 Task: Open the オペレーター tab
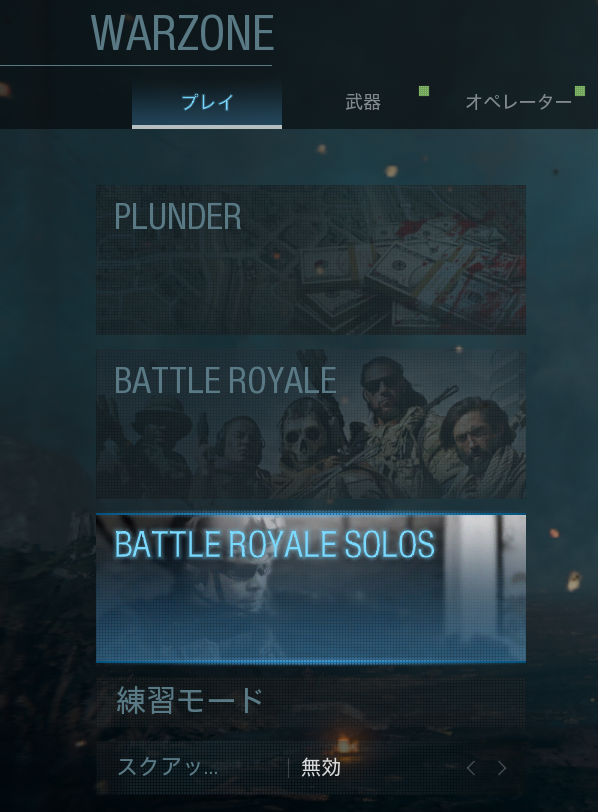tap(519, 102)
